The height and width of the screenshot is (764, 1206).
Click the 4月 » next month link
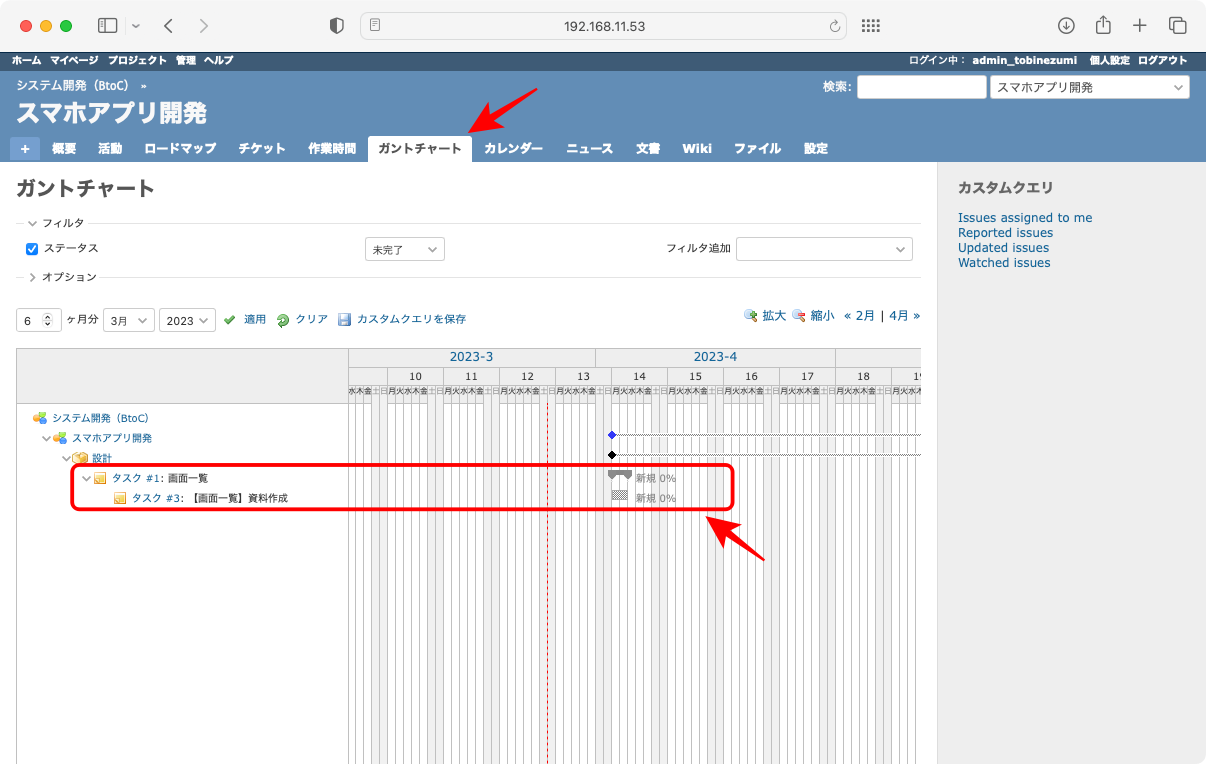pos(903,316)
